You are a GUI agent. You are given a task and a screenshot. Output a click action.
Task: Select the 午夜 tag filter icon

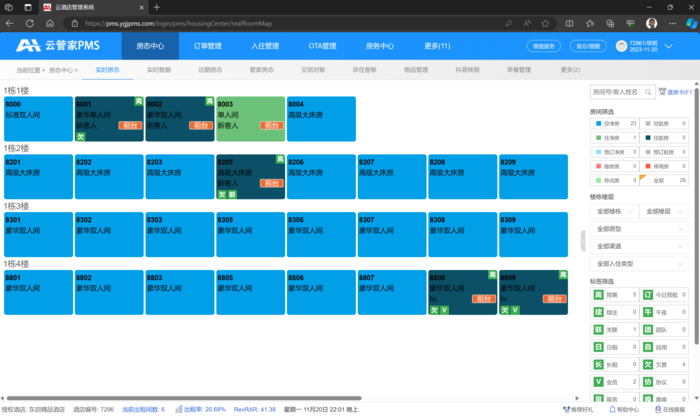click(648, 312)
